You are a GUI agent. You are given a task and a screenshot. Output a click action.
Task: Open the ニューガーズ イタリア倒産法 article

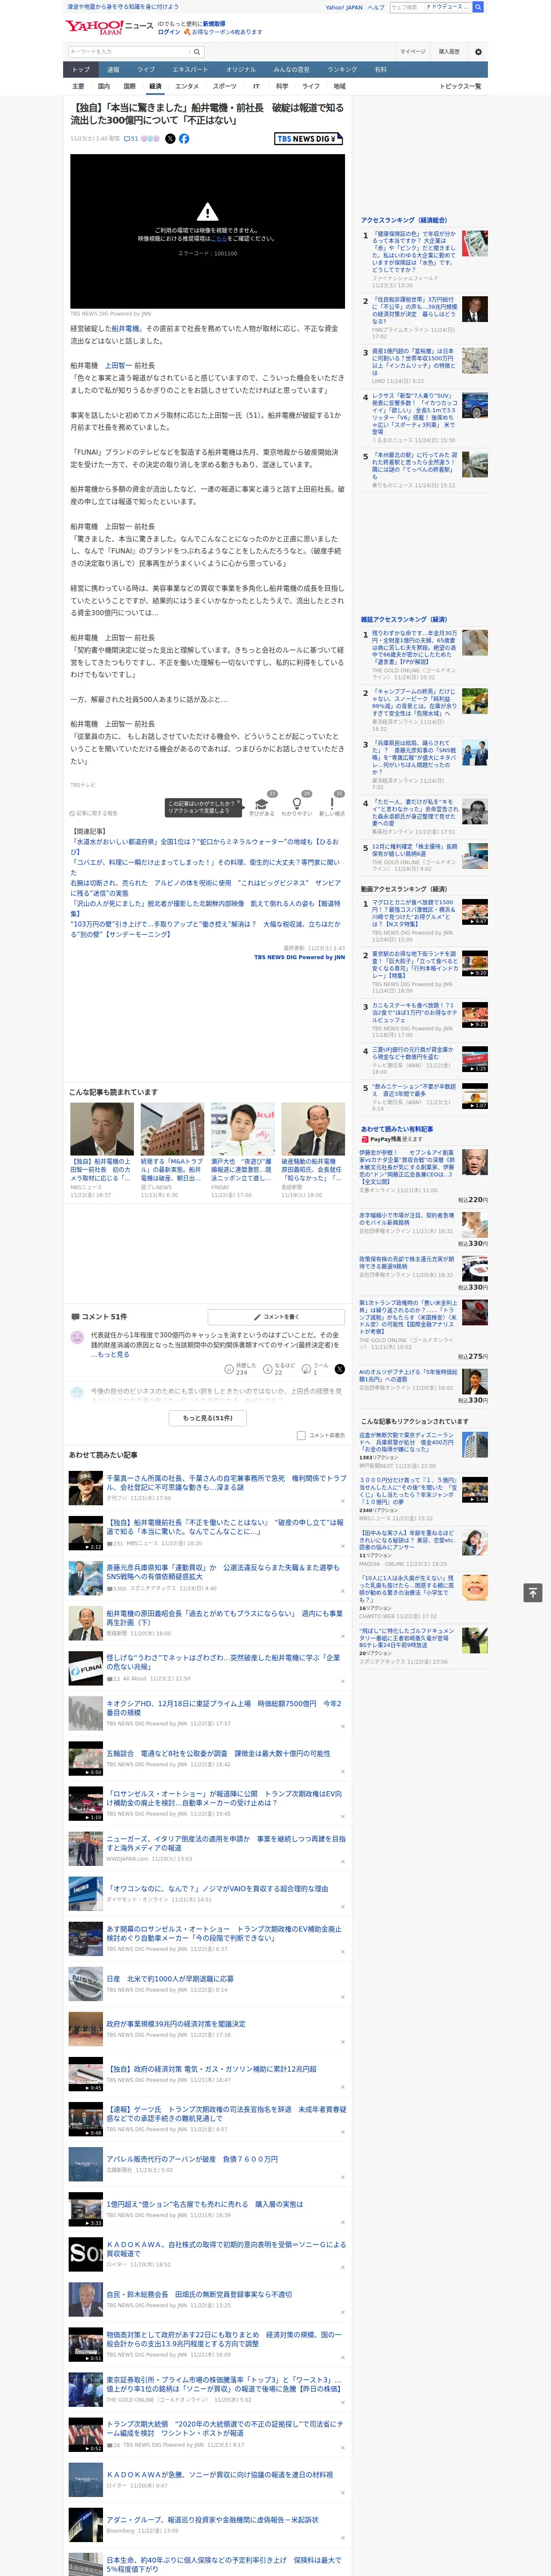[x=226, y=1844]
